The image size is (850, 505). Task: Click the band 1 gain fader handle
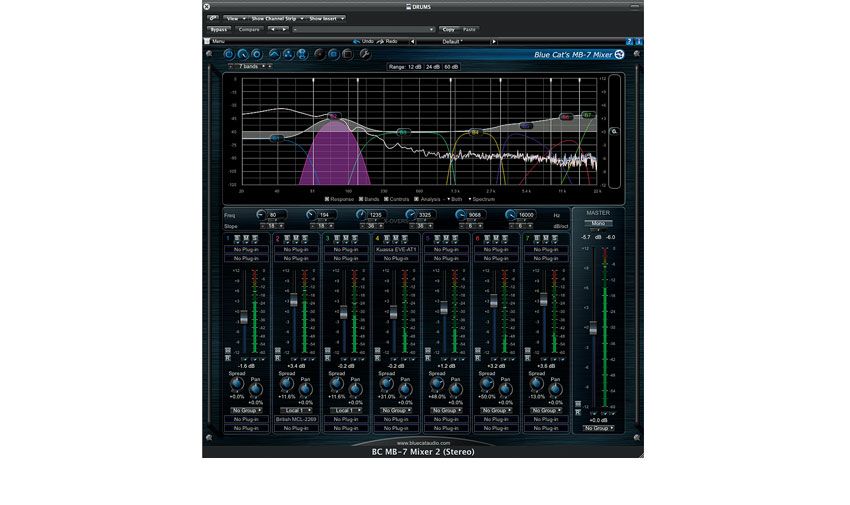tap(244, 318)
